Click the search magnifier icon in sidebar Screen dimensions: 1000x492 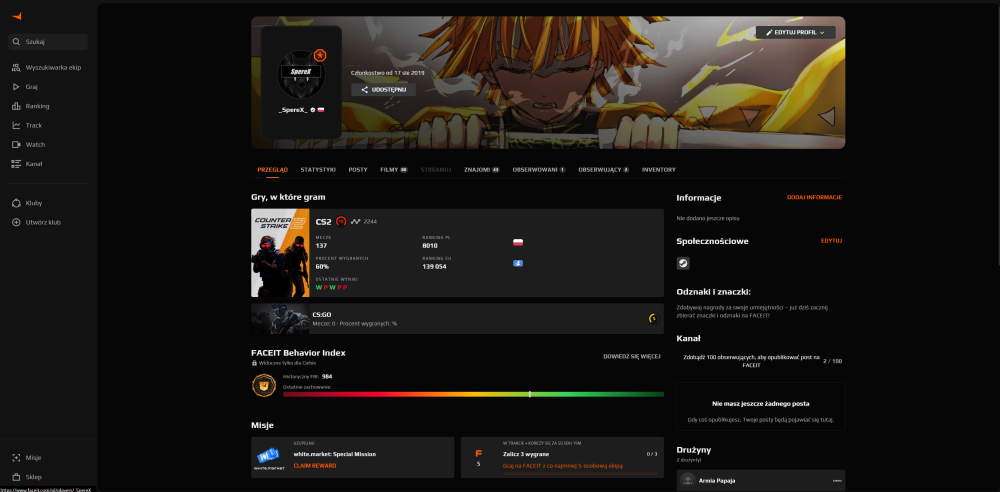click(17, 41)
